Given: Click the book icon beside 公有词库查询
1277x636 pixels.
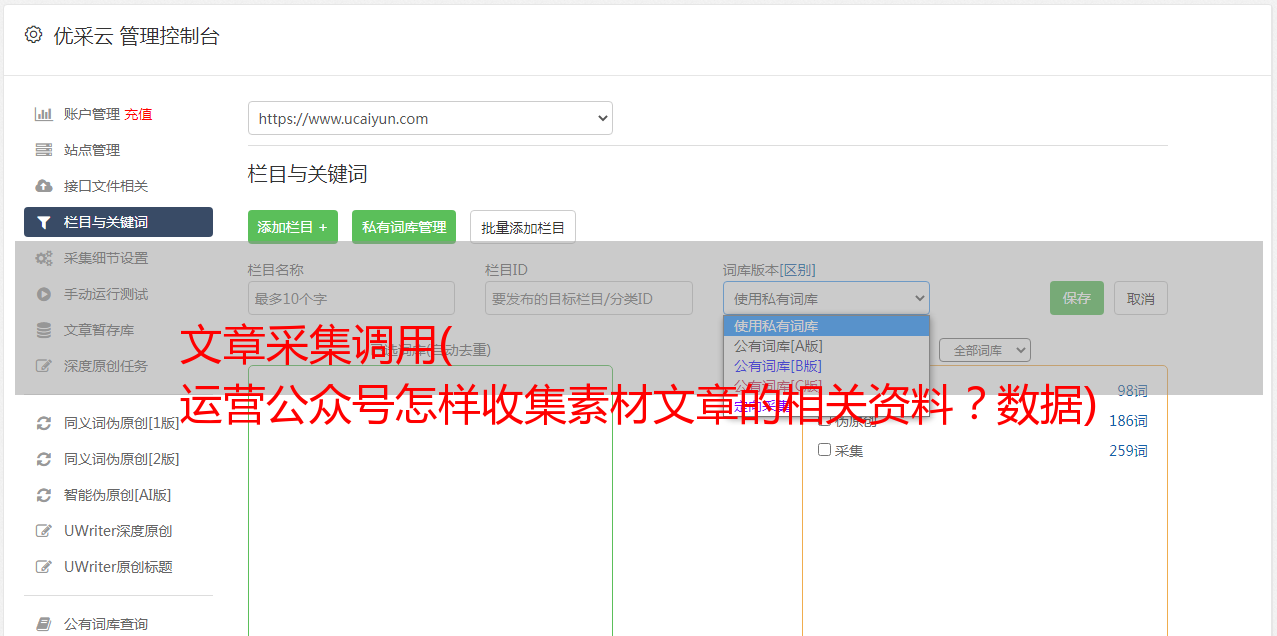Looking at the screenshot, I should 43,624.
